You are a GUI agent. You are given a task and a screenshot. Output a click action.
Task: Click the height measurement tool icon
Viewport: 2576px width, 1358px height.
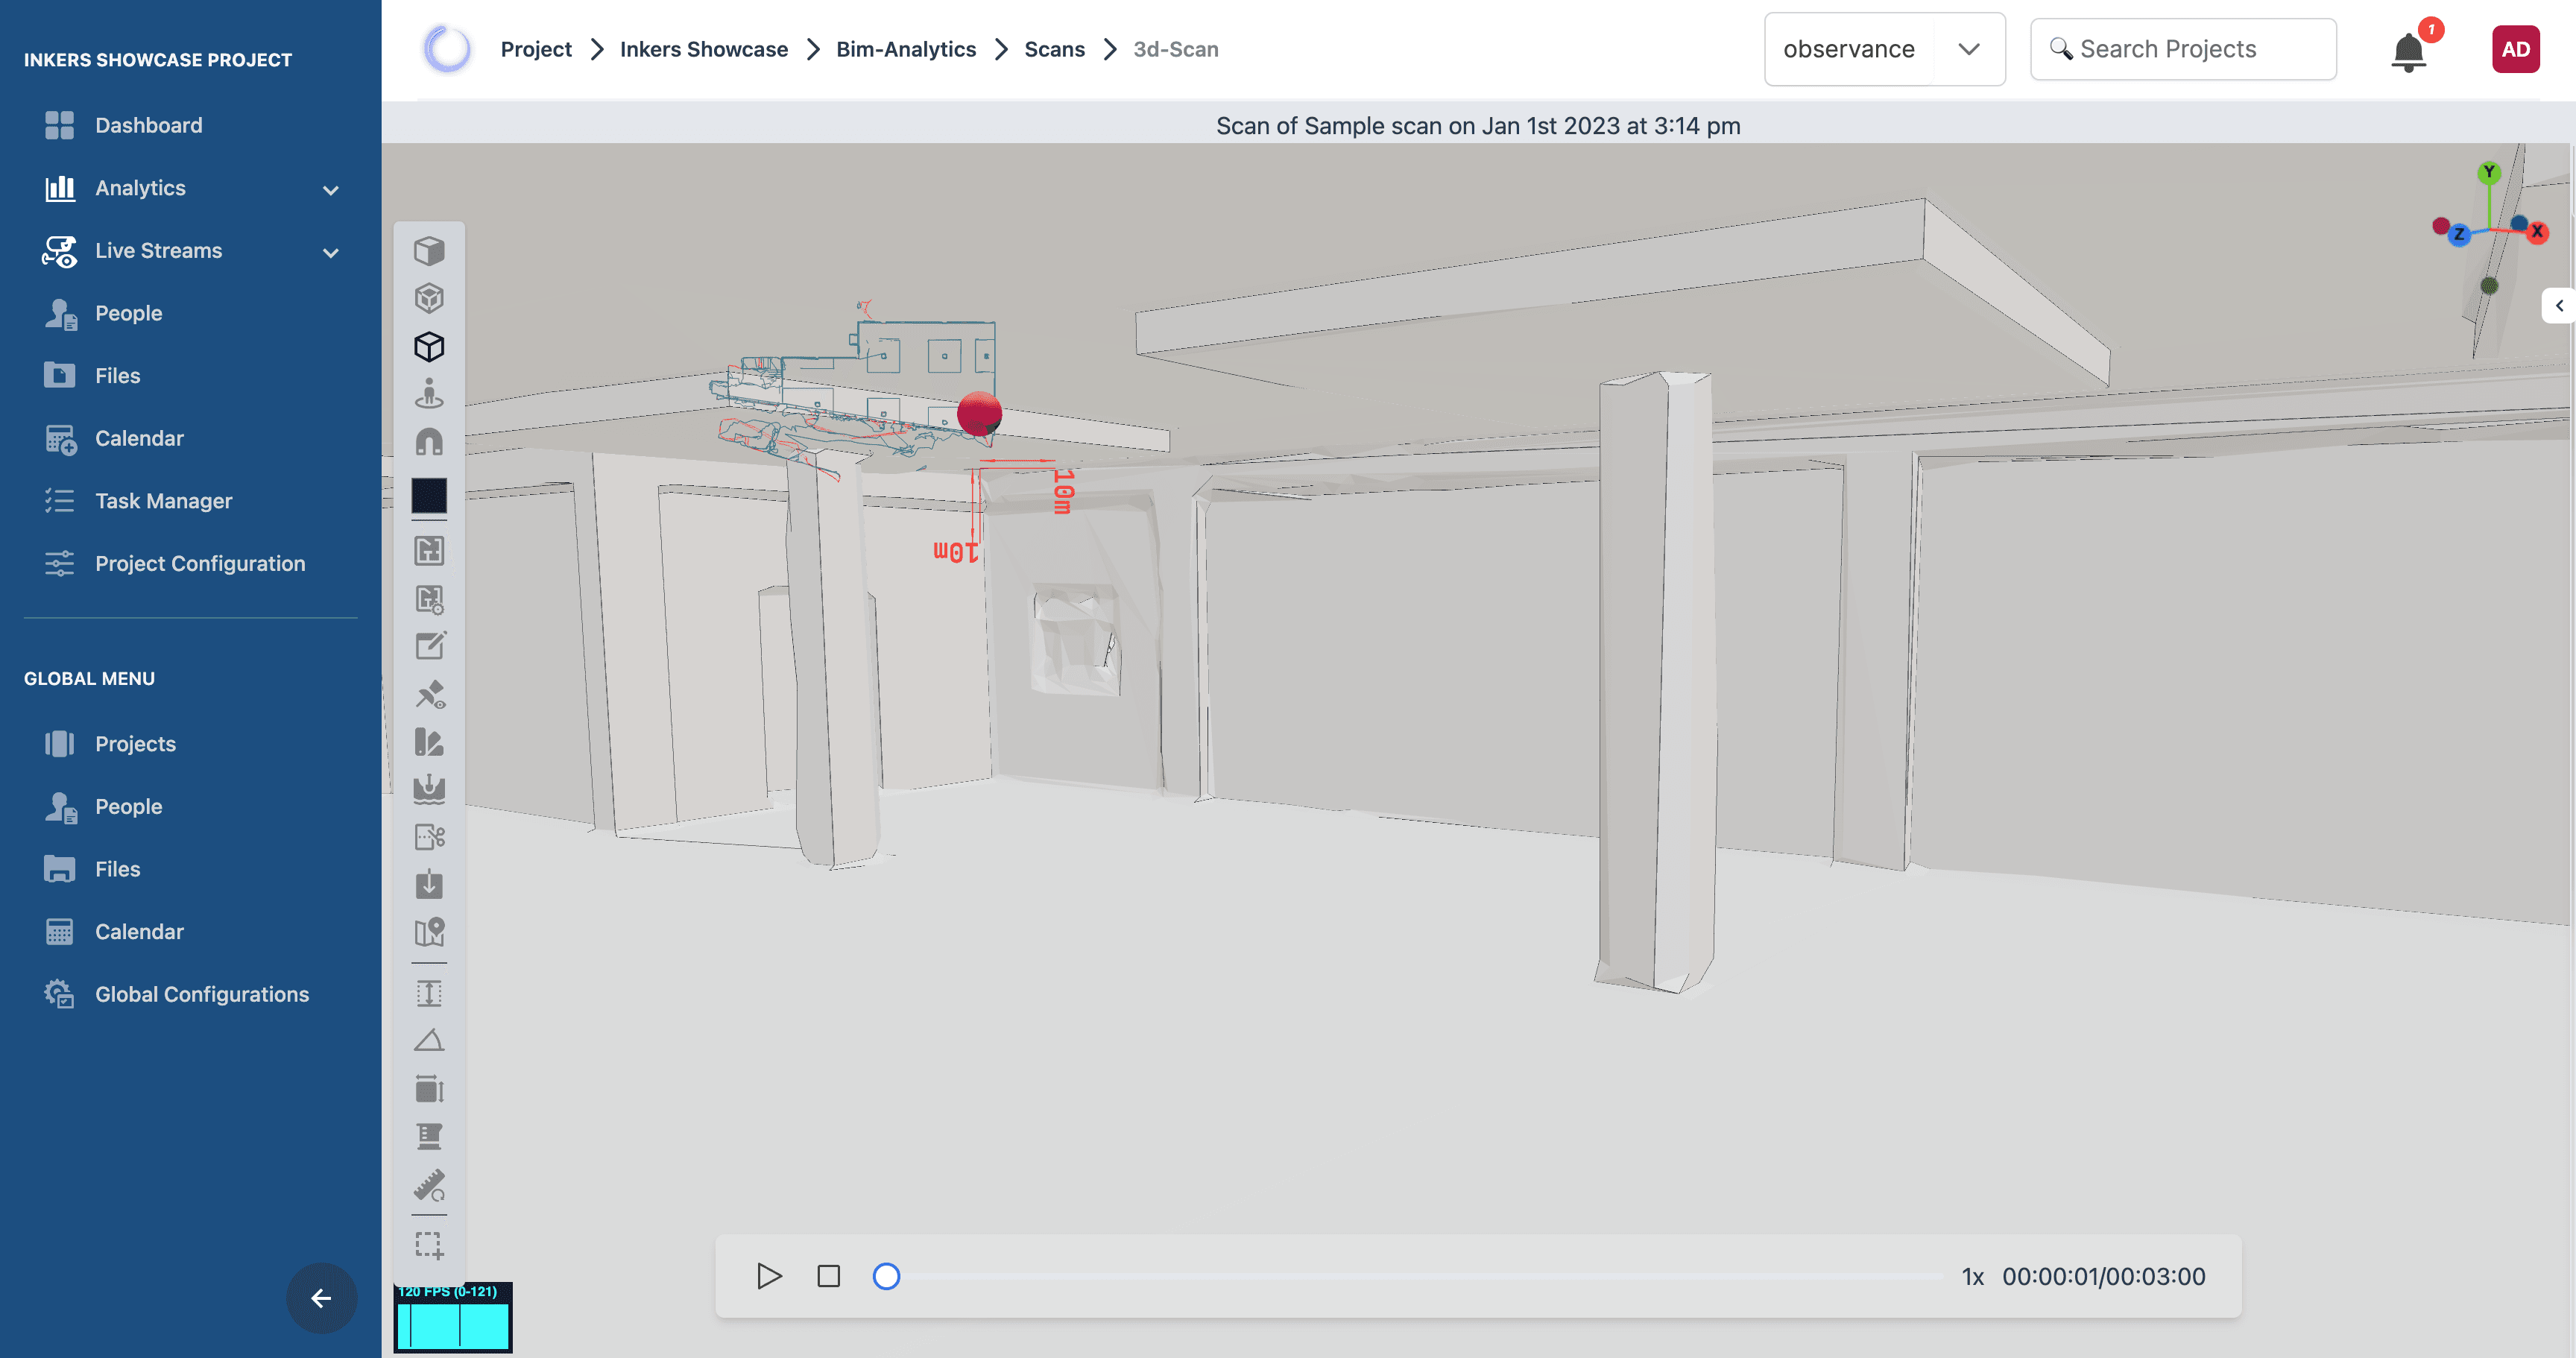pos(429,993)
